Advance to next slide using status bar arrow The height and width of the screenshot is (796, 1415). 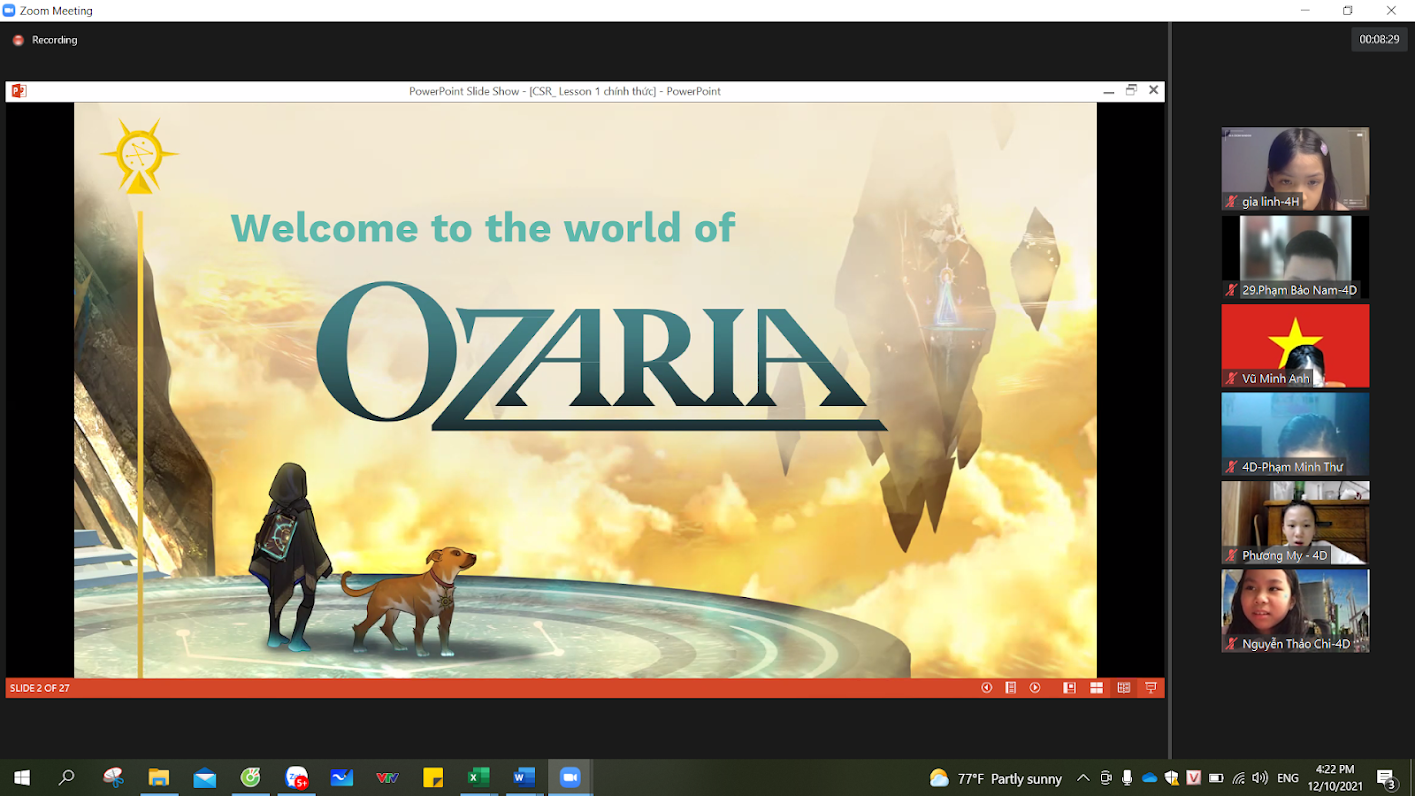[1035, 688]
